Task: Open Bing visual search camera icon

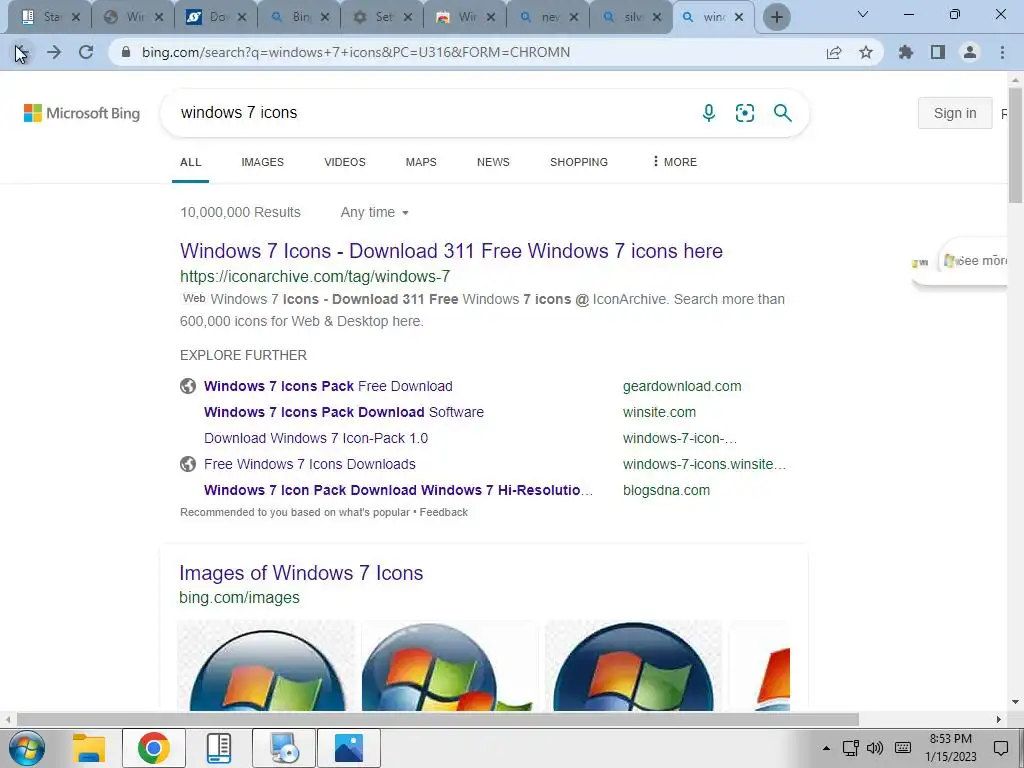Action: [x=744, y=113]
